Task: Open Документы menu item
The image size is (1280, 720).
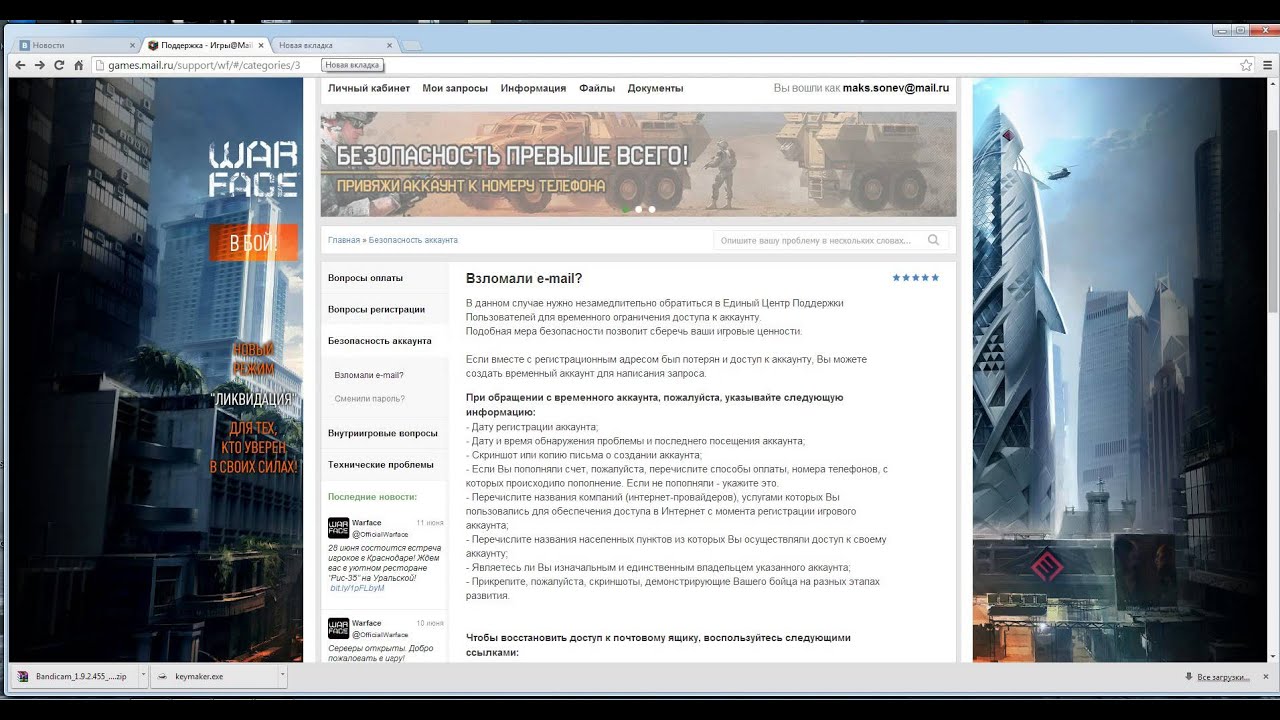Action: click(x=655, y=88)
